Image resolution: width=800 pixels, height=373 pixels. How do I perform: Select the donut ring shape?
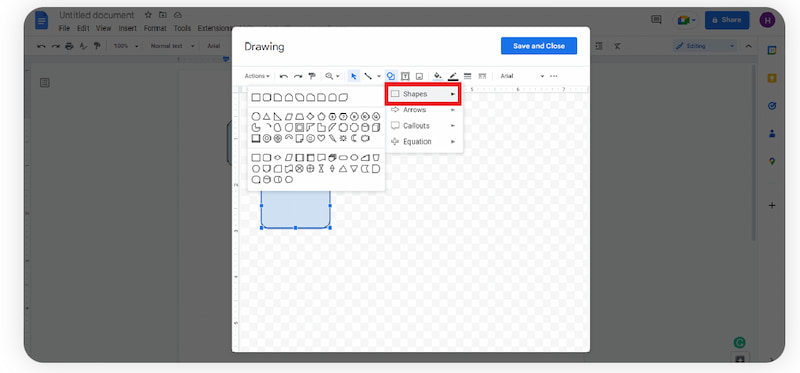pos(267,138)
